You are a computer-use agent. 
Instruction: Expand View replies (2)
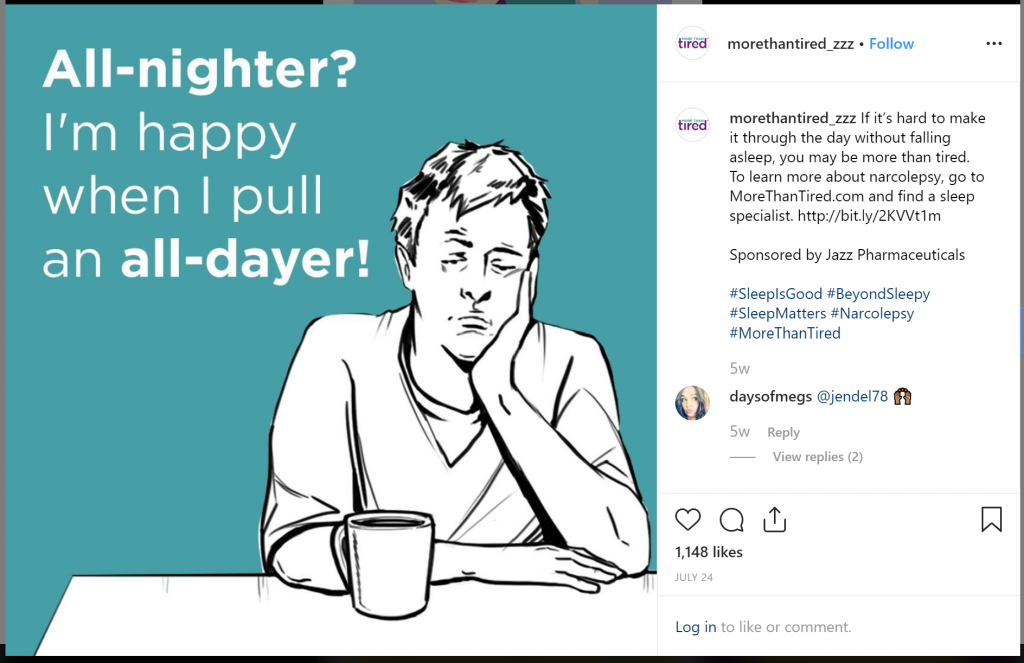(817, 457)
